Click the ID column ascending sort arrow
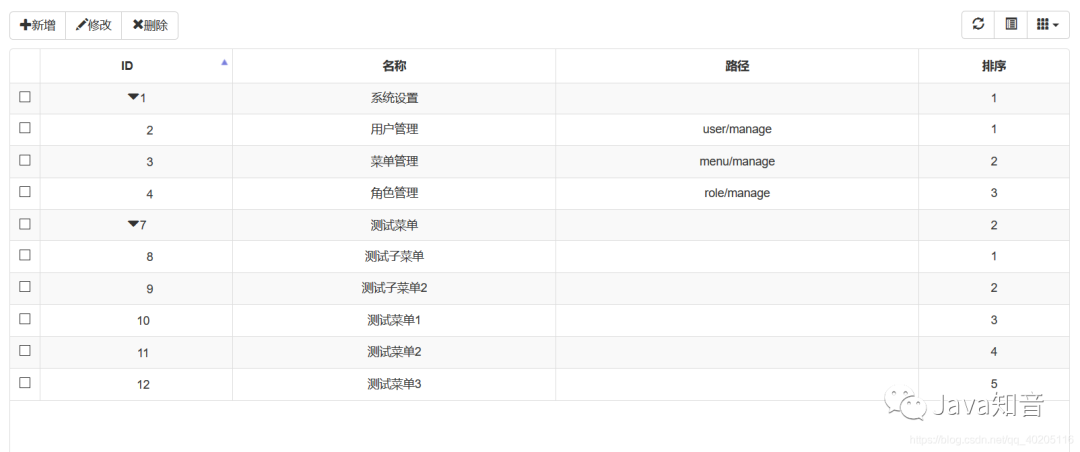1080x452 pixels. (x=224, y=62)
